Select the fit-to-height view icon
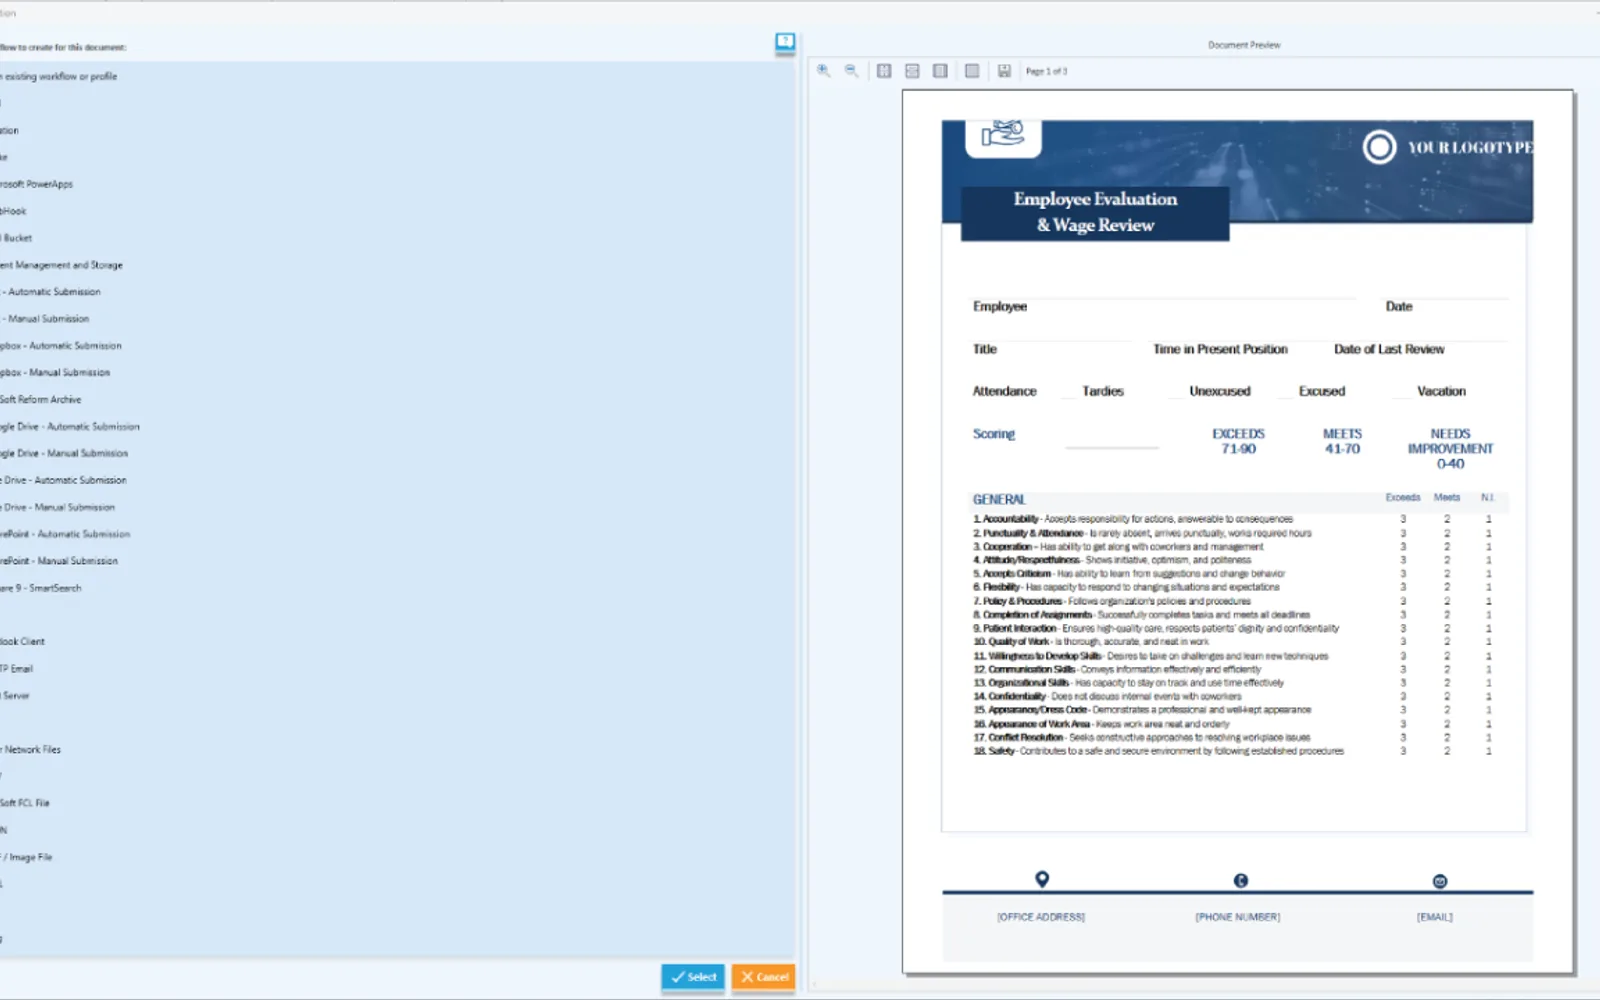Viewport: 1600px width, 1000px height. pos(940,71)
